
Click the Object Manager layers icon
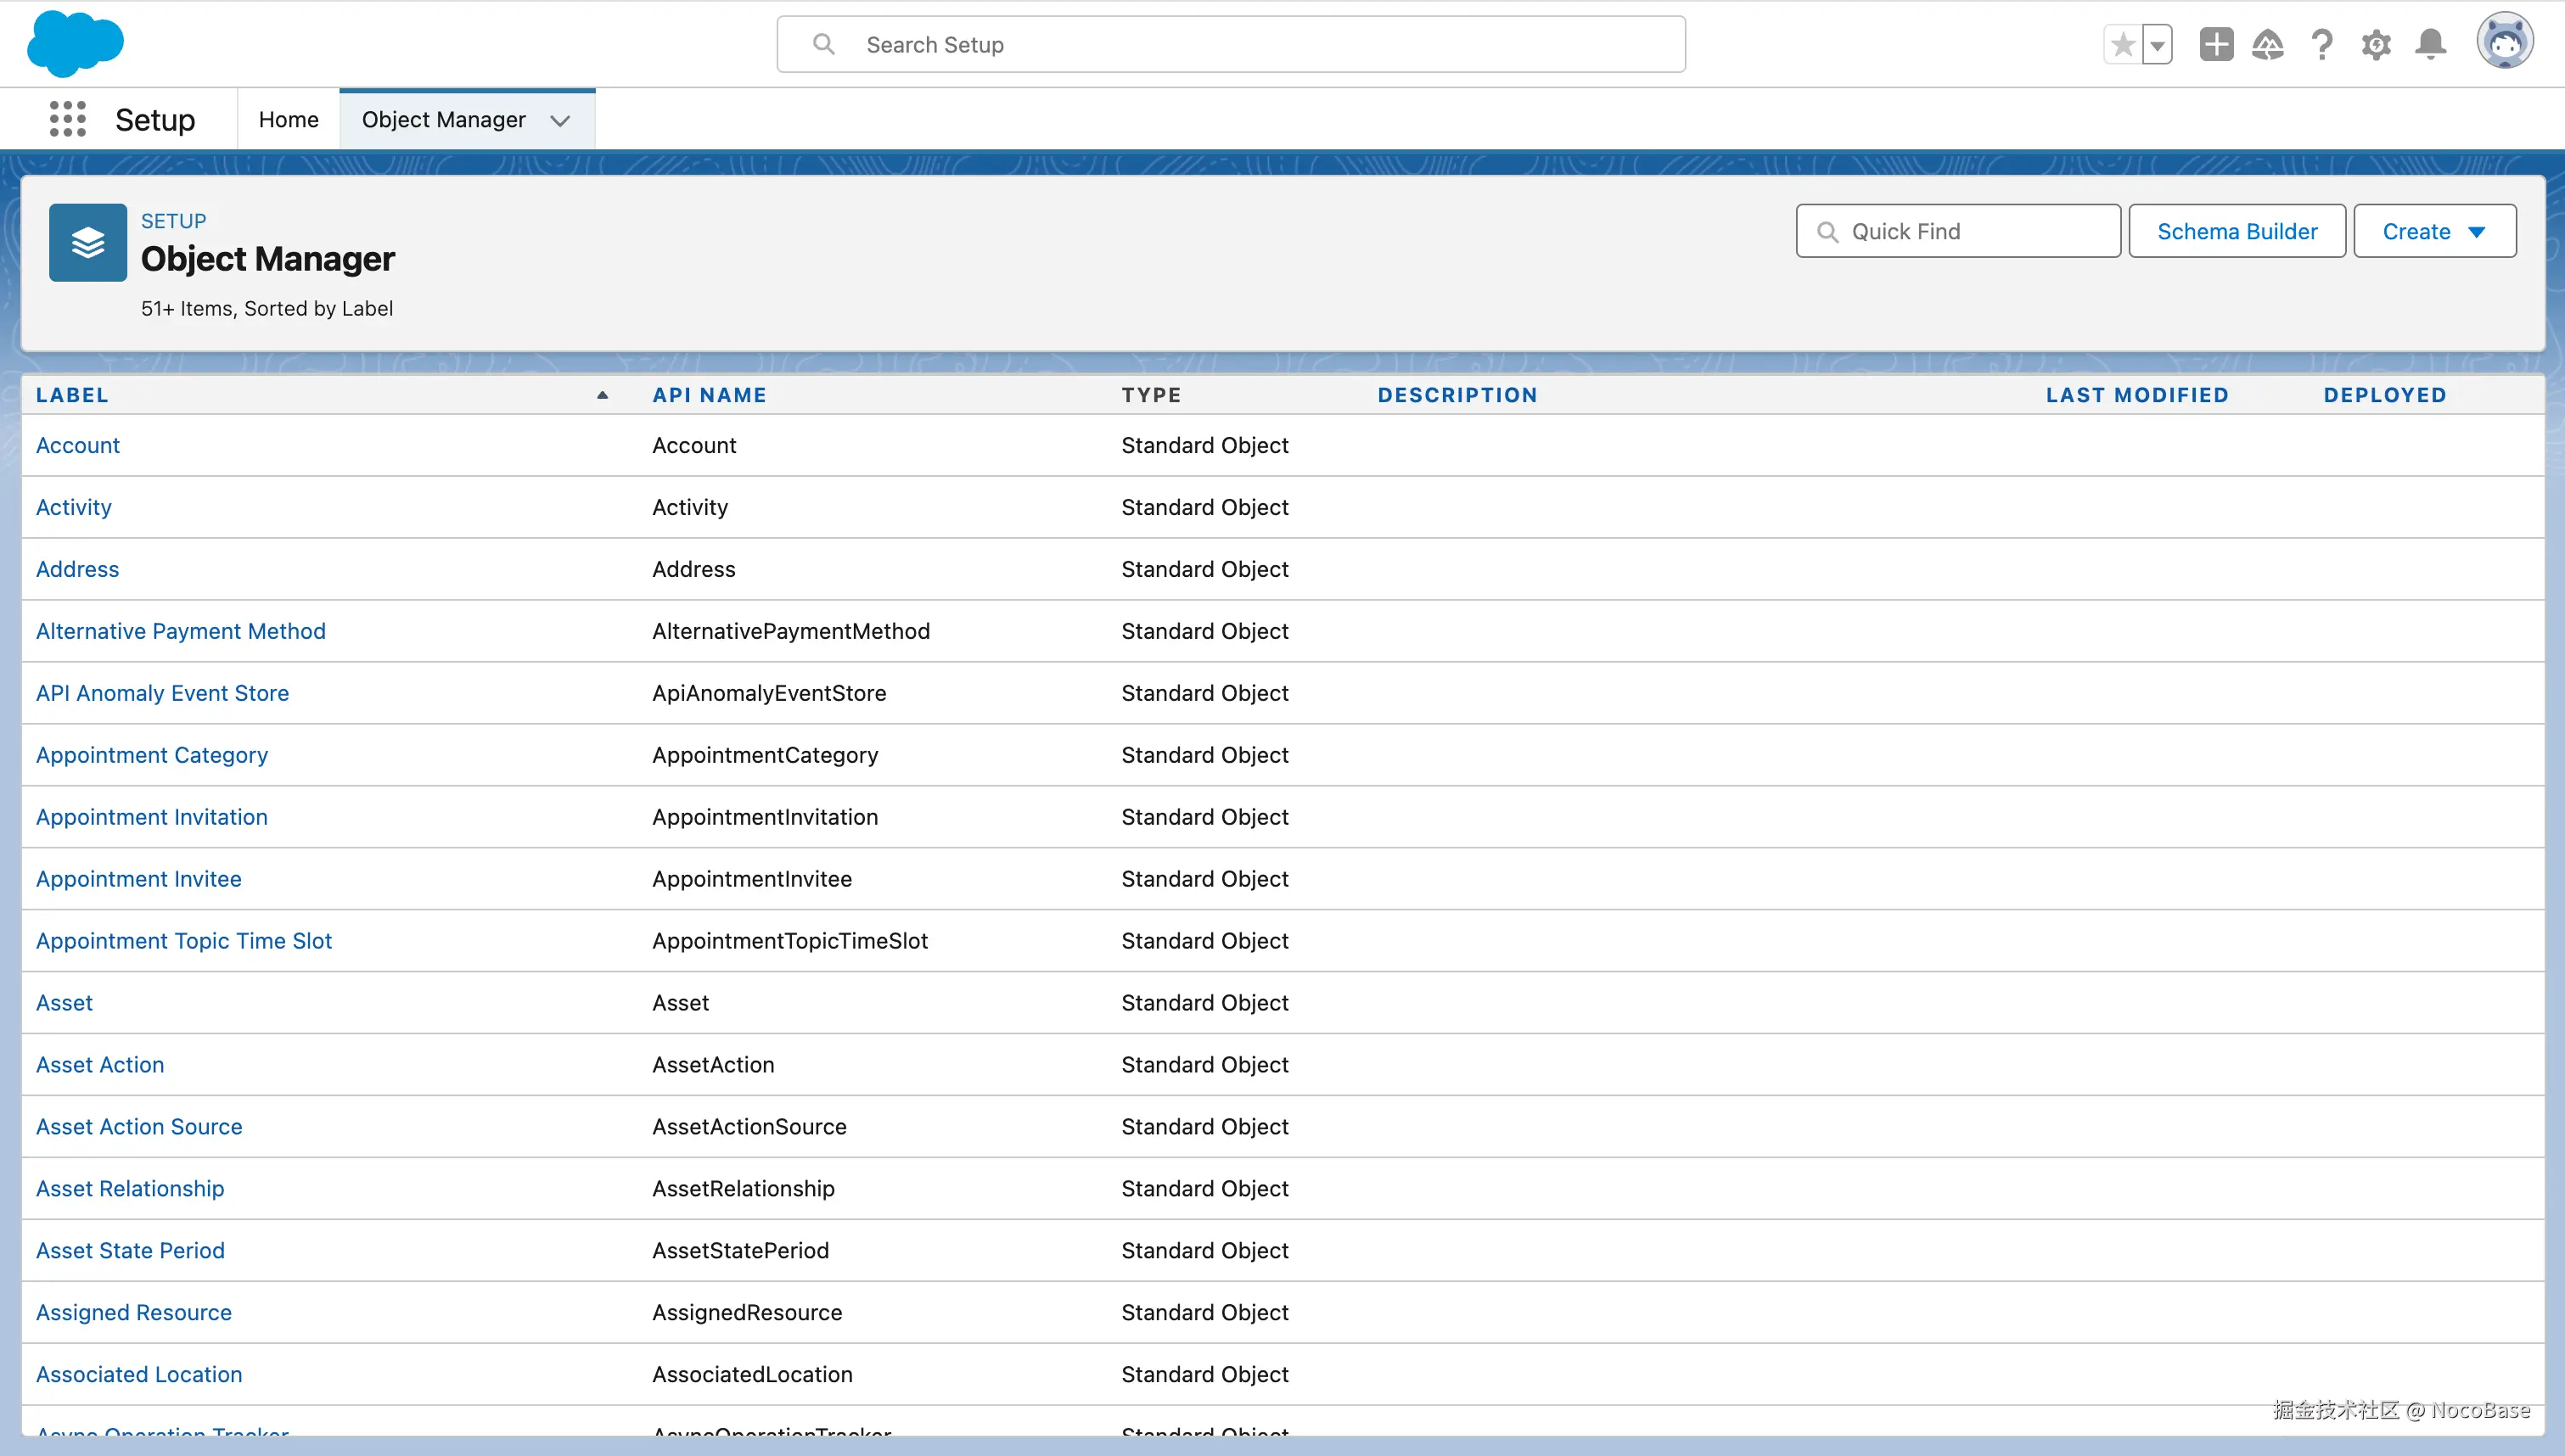point(88,243)
